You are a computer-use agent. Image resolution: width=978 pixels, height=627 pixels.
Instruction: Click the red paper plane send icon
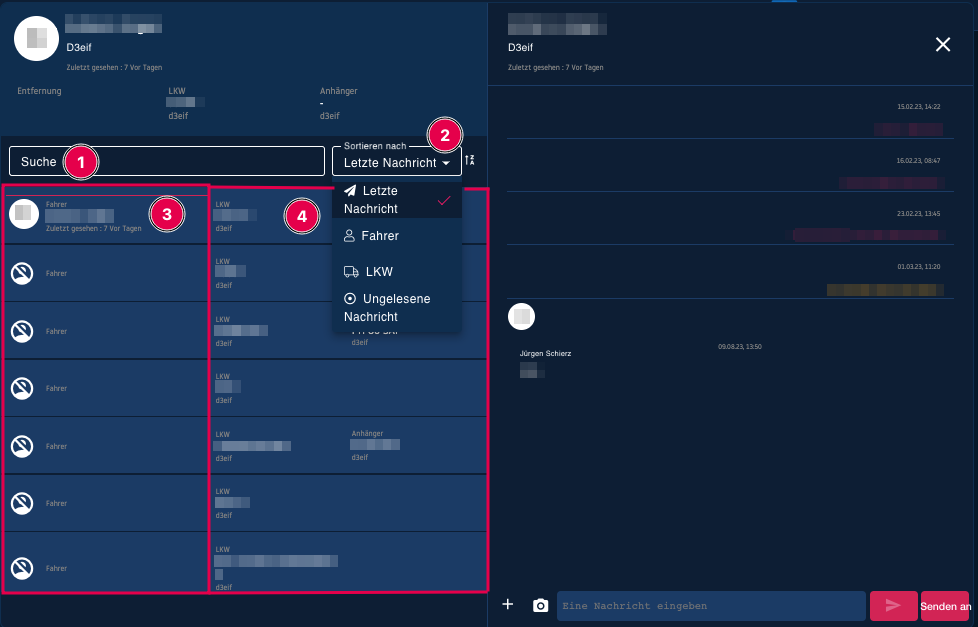pyautogui.click(x=893, y=605)
